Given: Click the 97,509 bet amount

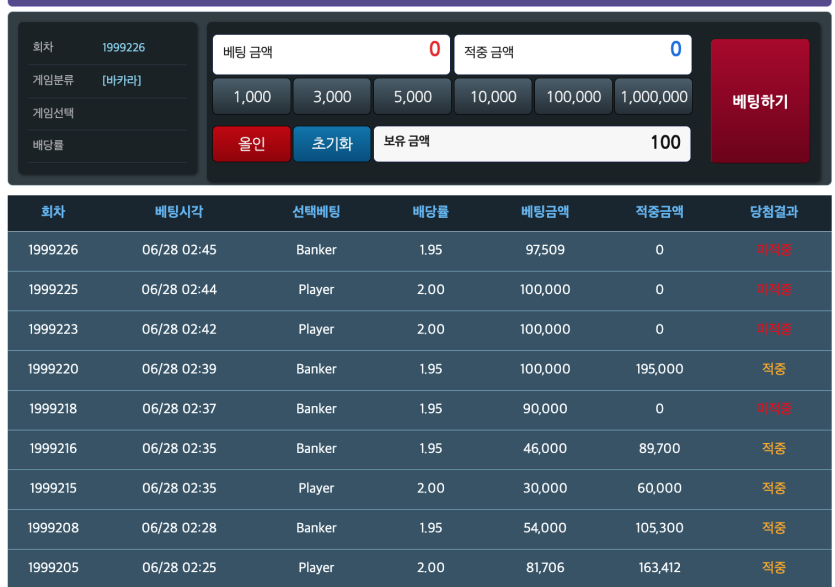Looking at the screenshot, I should coord(545,250).
